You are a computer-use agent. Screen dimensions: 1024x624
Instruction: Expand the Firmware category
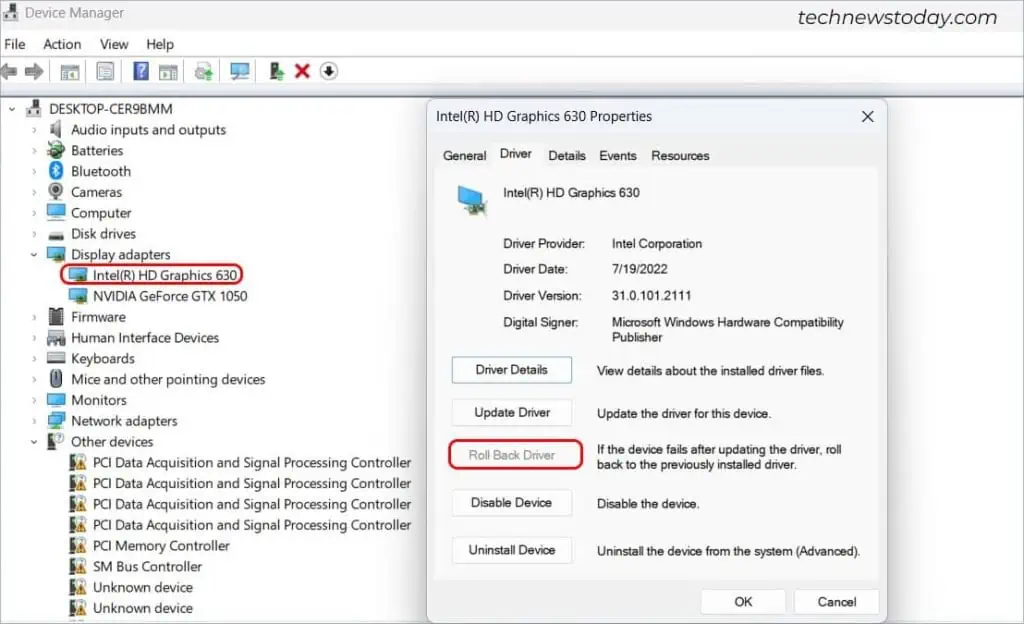point(34,317)
